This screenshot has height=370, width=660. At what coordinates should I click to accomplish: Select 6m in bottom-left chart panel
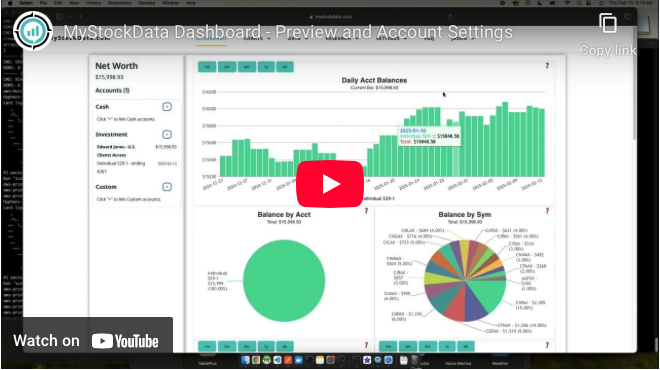tap(247, 346)
